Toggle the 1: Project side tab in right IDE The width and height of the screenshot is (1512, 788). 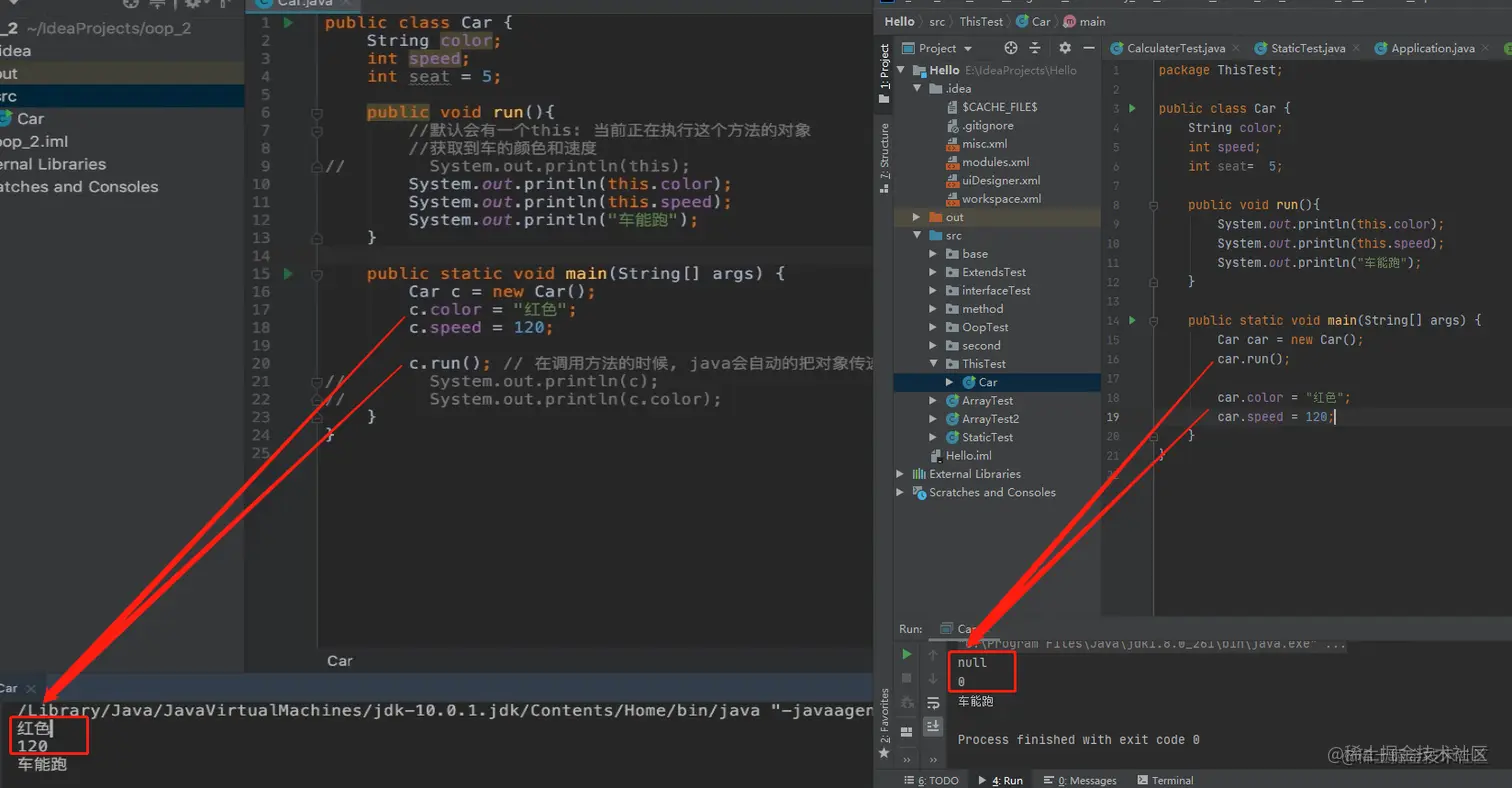884,72
